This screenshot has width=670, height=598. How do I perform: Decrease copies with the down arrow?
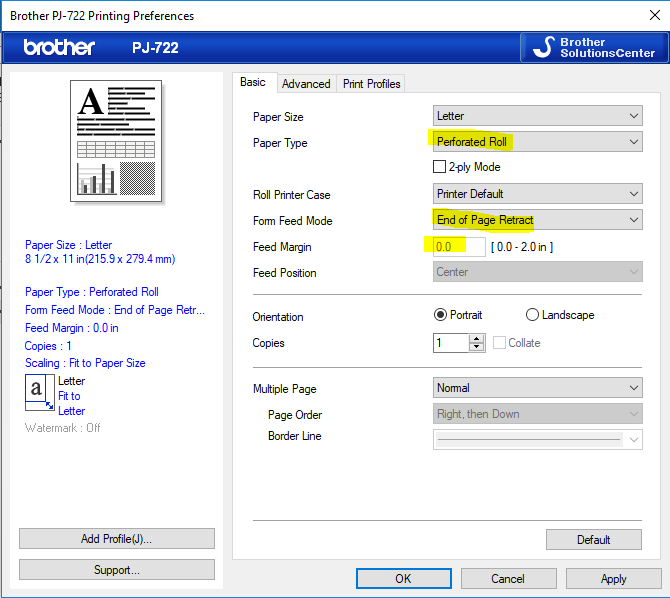click(476, 347)
